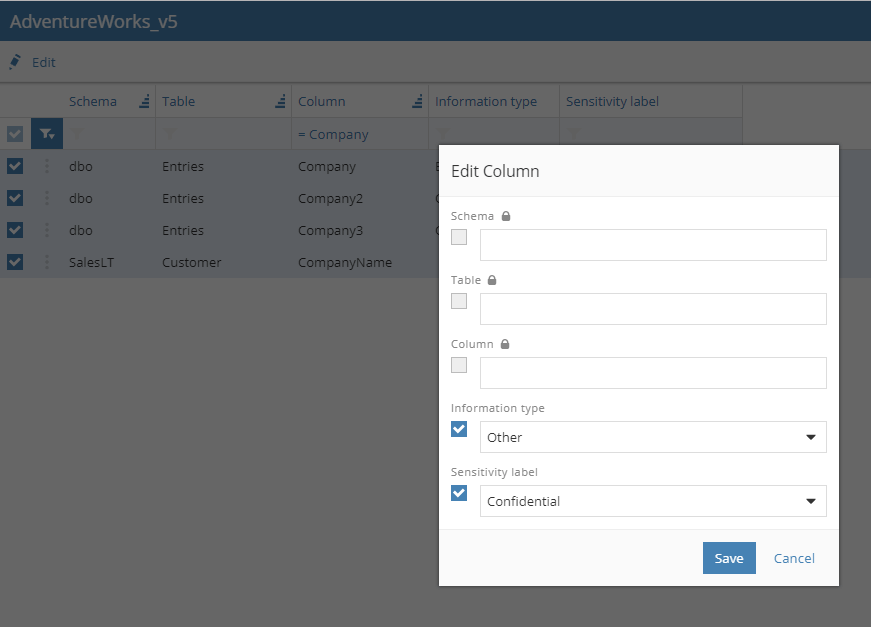Click the Sensitivity label column header

coord(612,102)
